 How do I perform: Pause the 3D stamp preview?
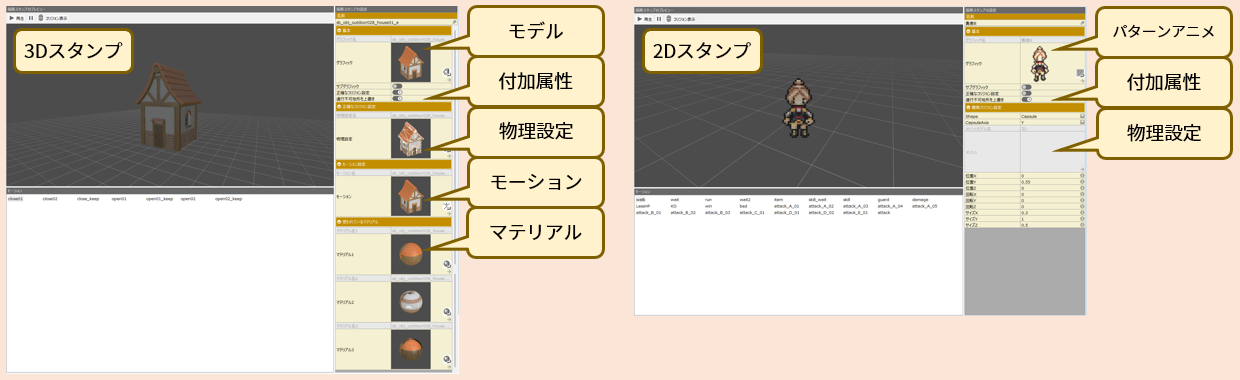coord(32,17)
